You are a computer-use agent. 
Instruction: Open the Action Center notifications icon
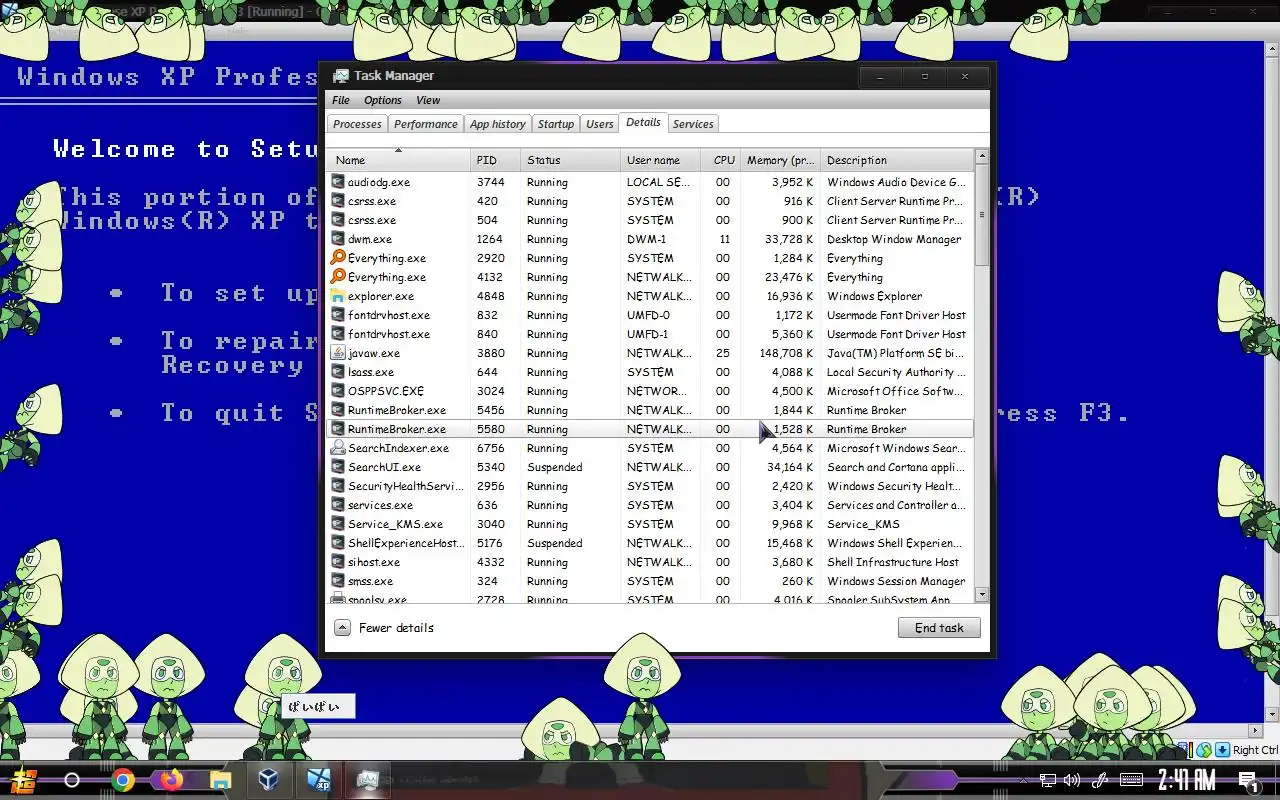pos(1248,780)
